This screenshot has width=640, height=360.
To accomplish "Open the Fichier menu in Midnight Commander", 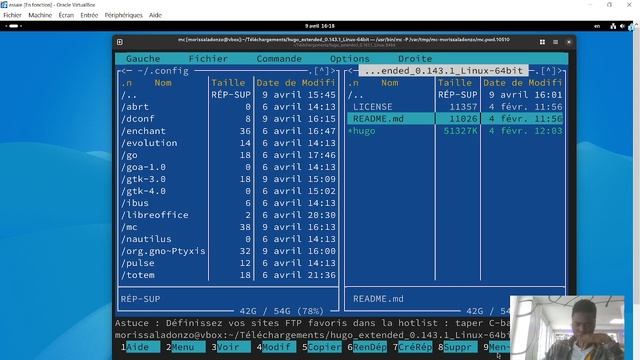I will tap(208, 59).
